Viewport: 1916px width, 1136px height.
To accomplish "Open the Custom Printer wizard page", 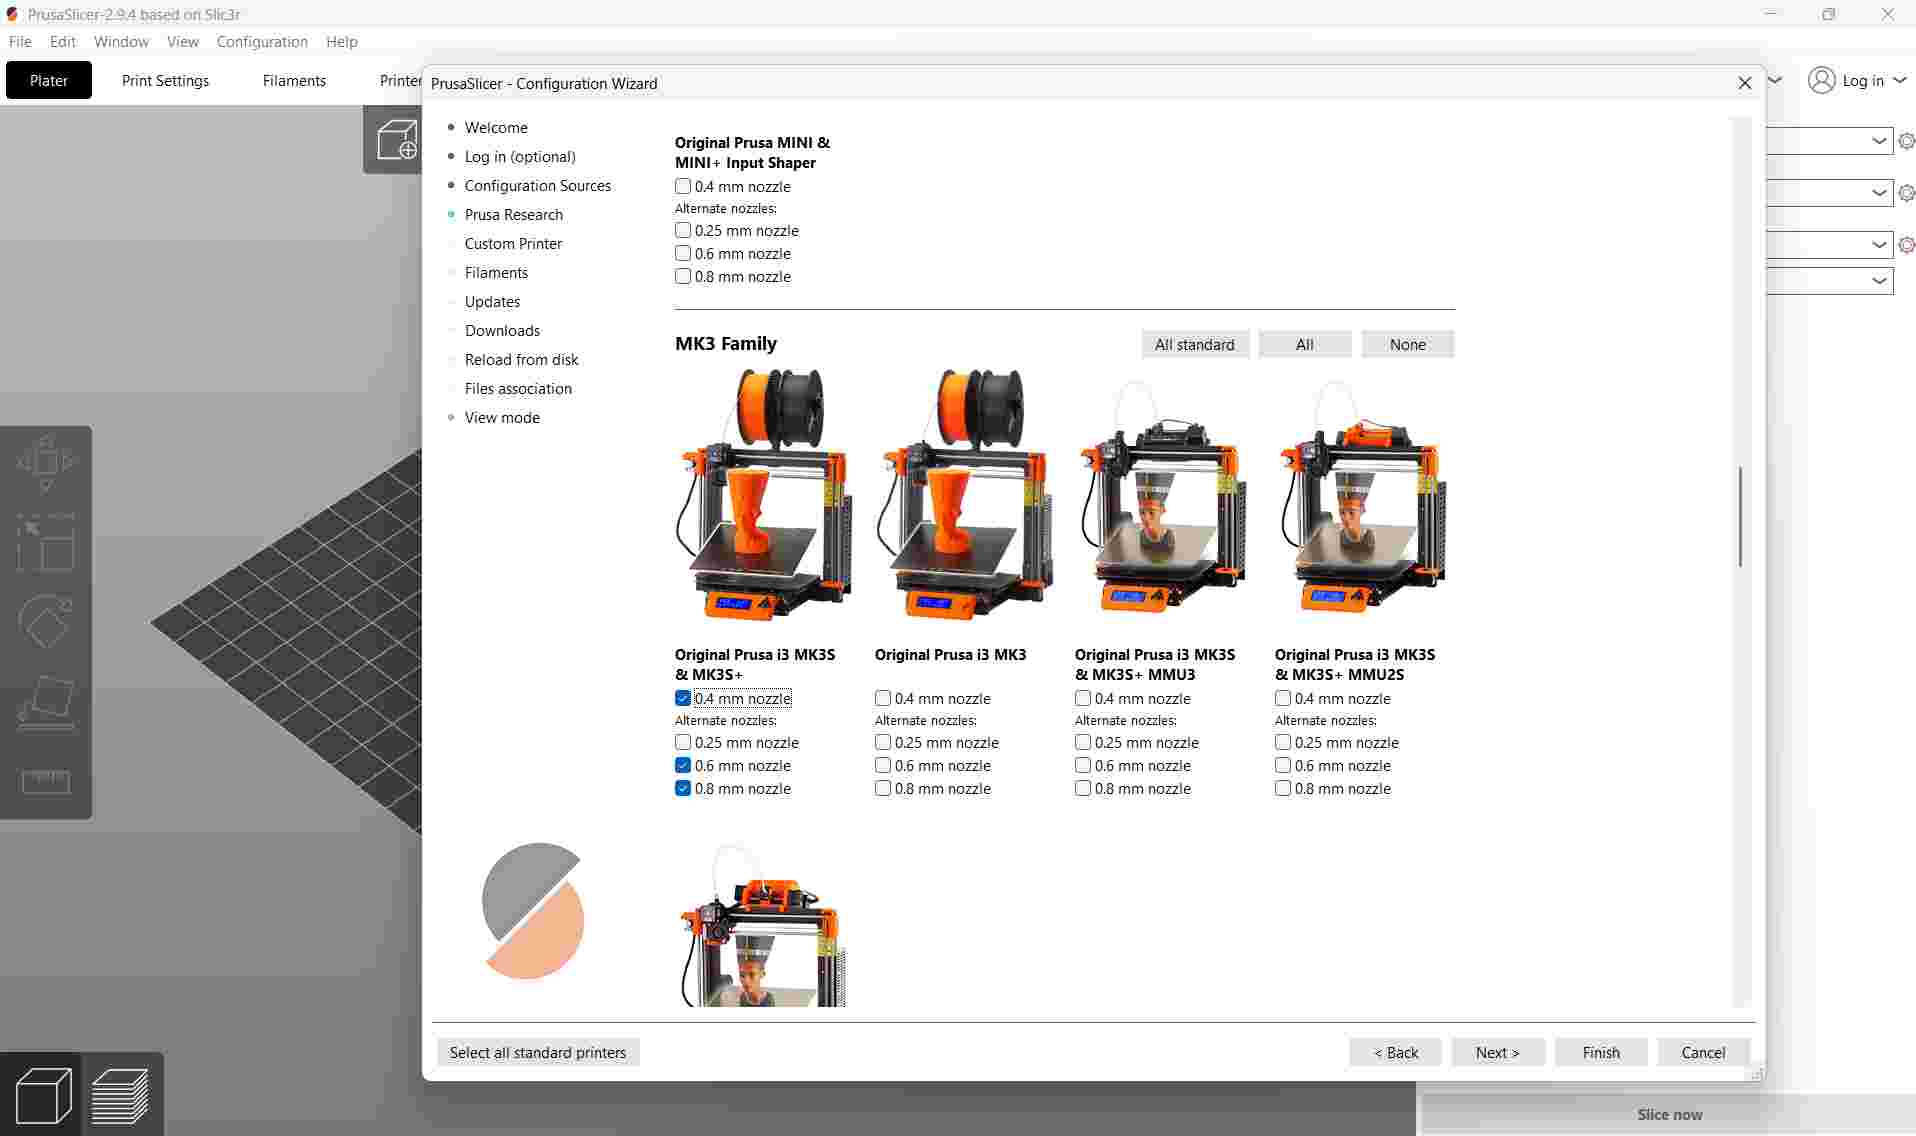I will [x=513, y=243].
